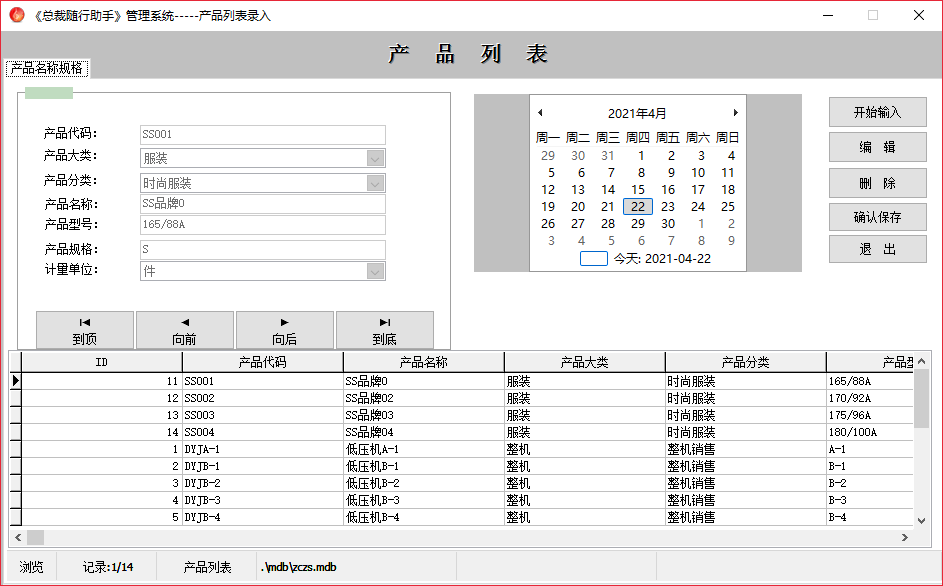Click the vertical scrollbar thumb
This screenshot has width=943, height=586.
tap(921, 399)
